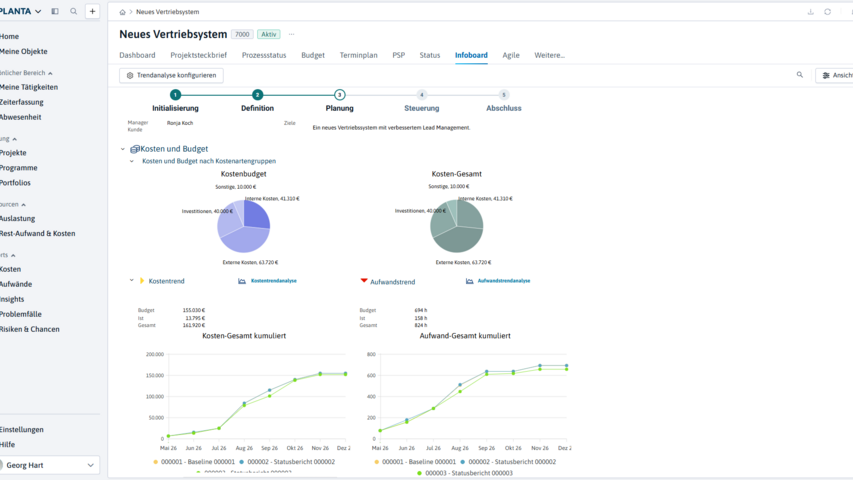Open the Agile tab

coord(511,55)
